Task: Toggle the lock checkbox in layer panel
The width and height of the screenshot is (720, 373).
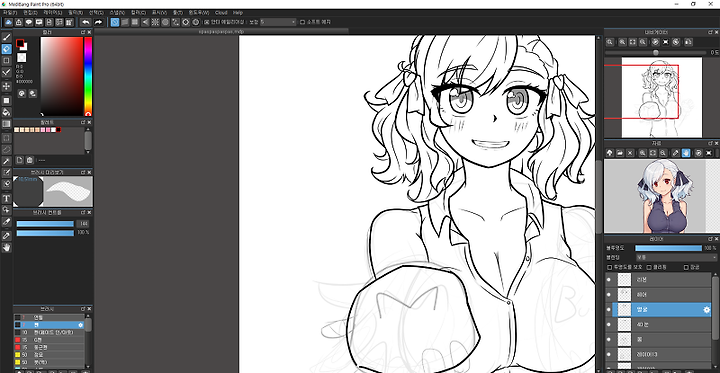Action: click(x=686, y=267)
